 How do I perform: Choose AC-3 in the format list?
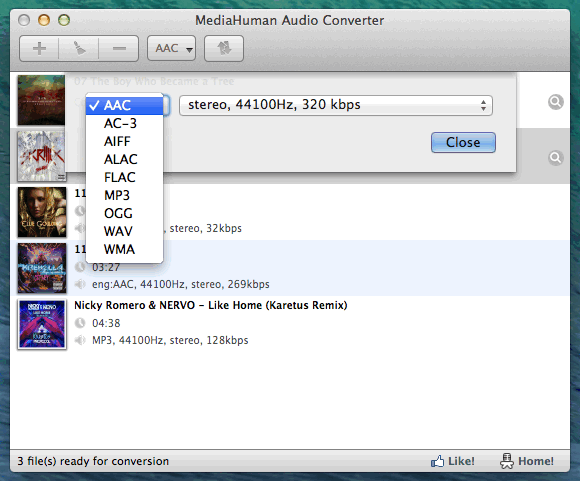click(x=124, y=123)
